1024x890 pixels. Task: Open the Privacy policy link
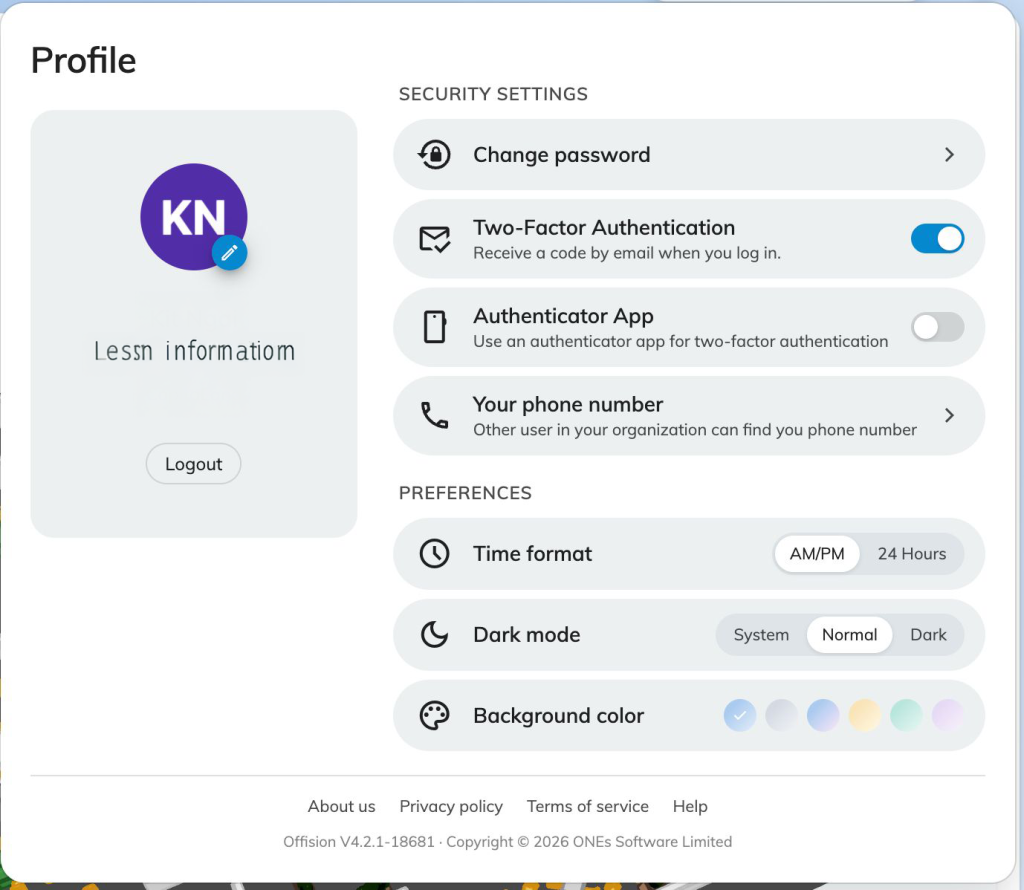[x=451, y=806]
